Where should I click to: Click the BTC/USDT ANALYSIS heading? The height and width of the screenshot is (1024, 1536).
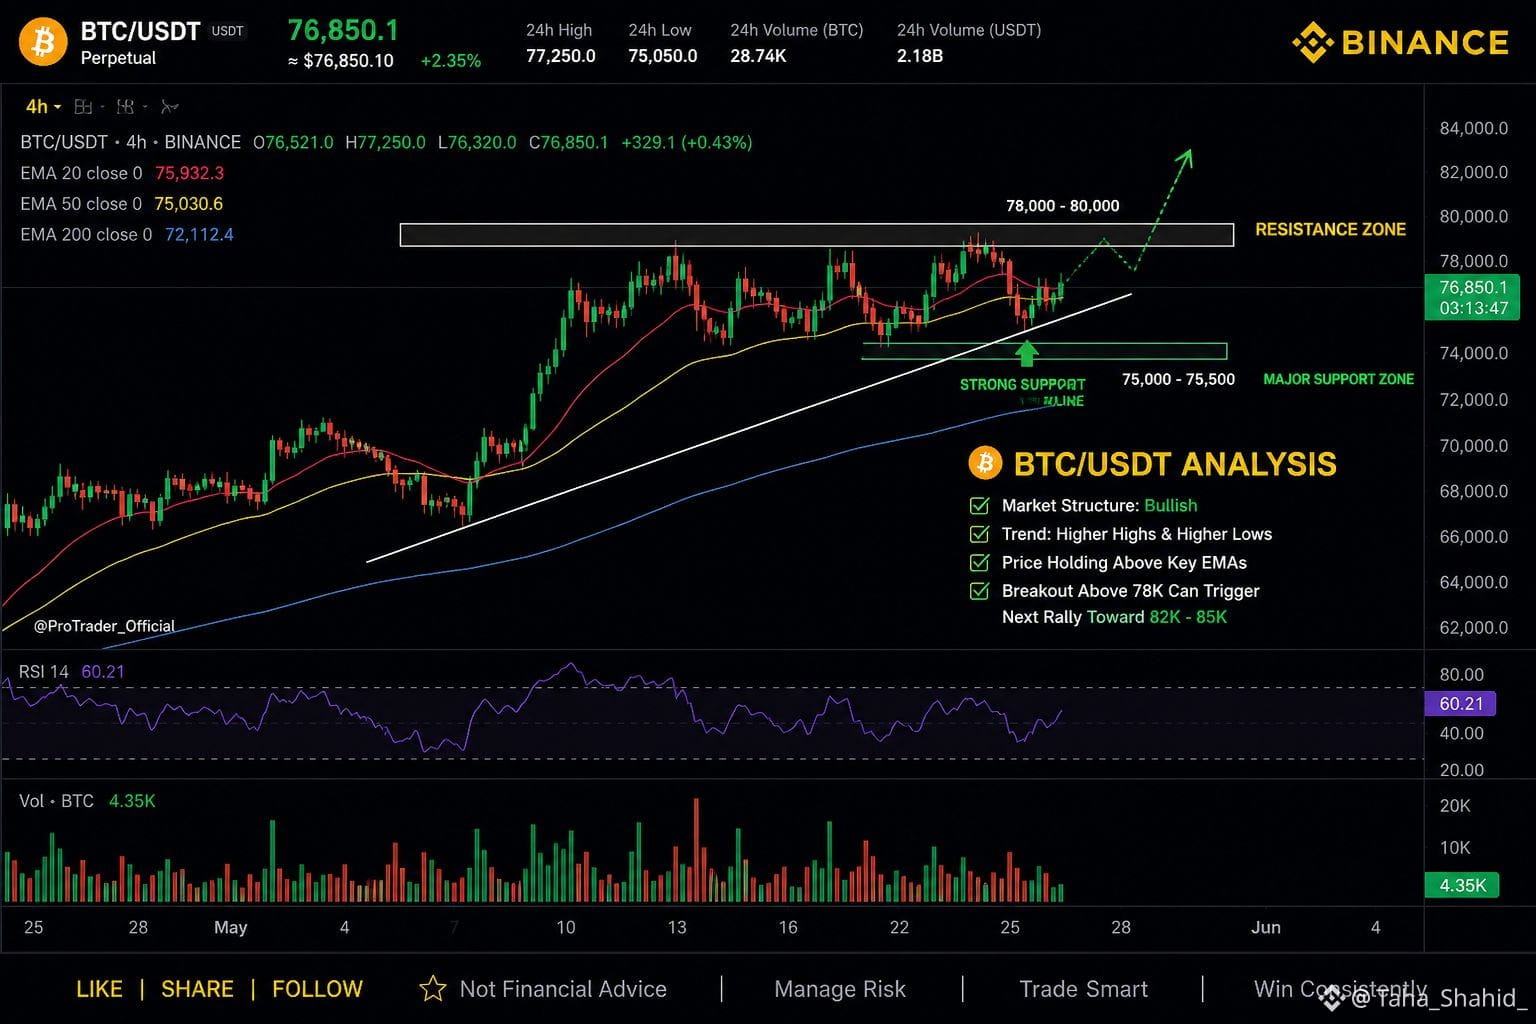pyautogui.click(x=1175, y=464)
